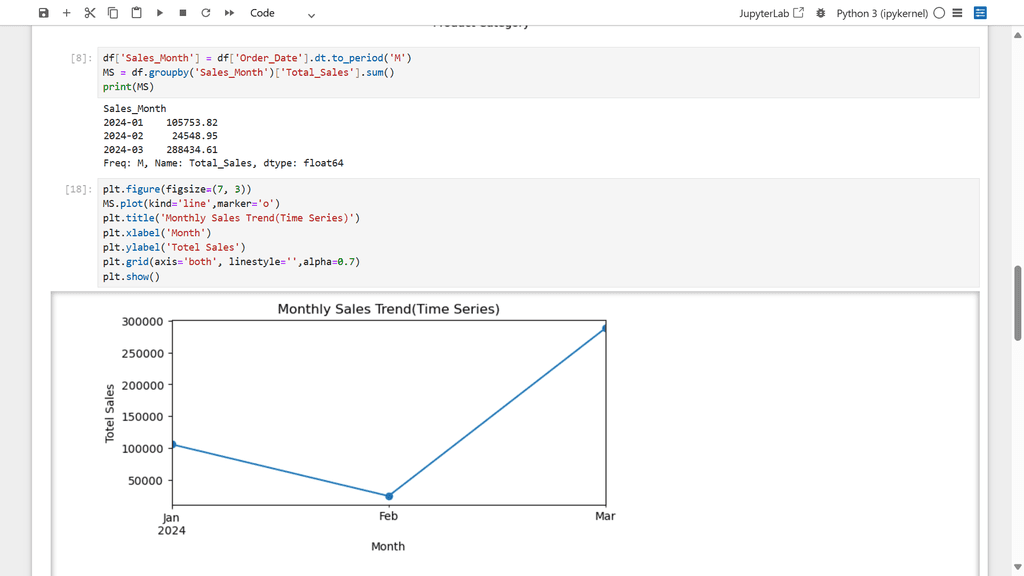Toggle the blue notebook panel icon
The height and width of the screenshot is (576, 1024).
(x=980, y=13)
